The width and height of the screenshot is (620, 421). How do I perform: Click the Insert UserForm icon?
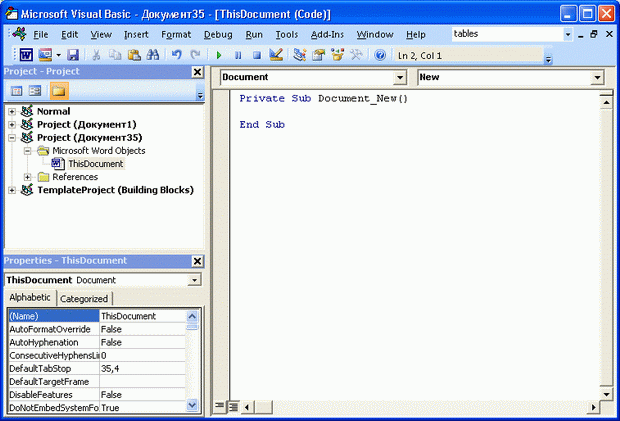(45, 55)
